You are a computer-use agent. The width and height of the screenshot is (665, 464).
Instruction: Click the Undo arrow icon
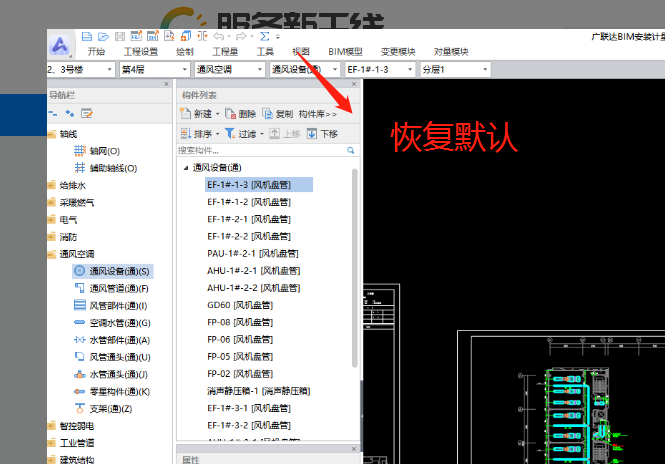(x=219, y=36)
